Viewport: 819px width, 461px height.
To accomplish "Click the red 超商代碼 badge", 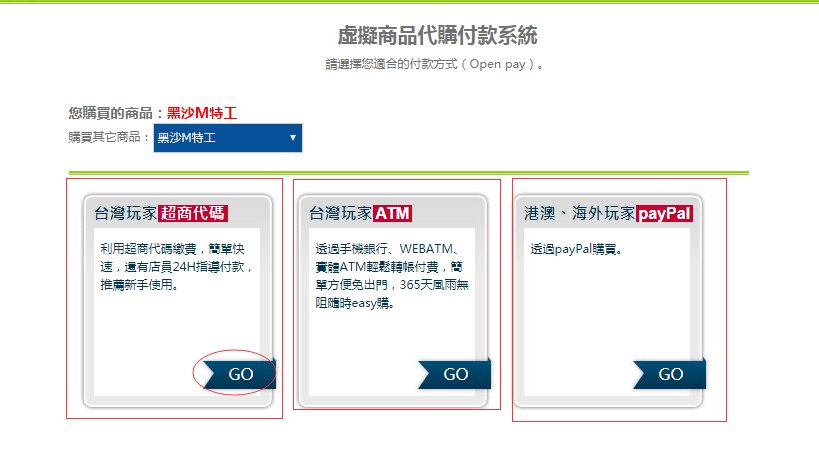I will pos(193,213).
